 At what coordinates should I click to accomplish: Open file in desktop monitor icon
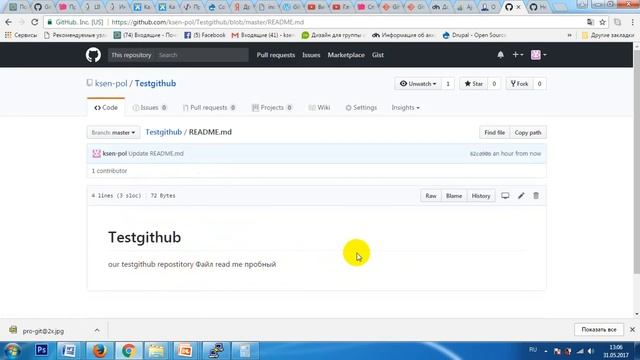click(x=505, y=196)
